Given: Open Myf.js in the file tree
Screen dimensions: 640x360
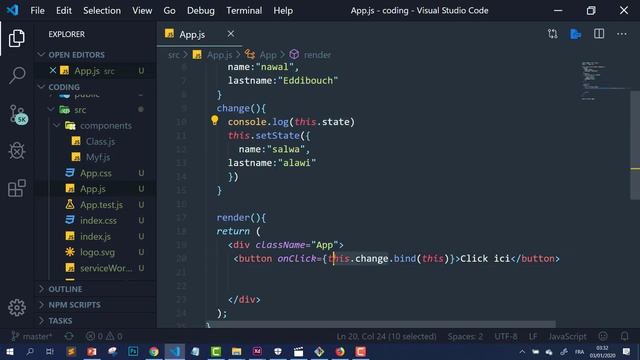Looking at the screenshot, I should click(98, 157).
